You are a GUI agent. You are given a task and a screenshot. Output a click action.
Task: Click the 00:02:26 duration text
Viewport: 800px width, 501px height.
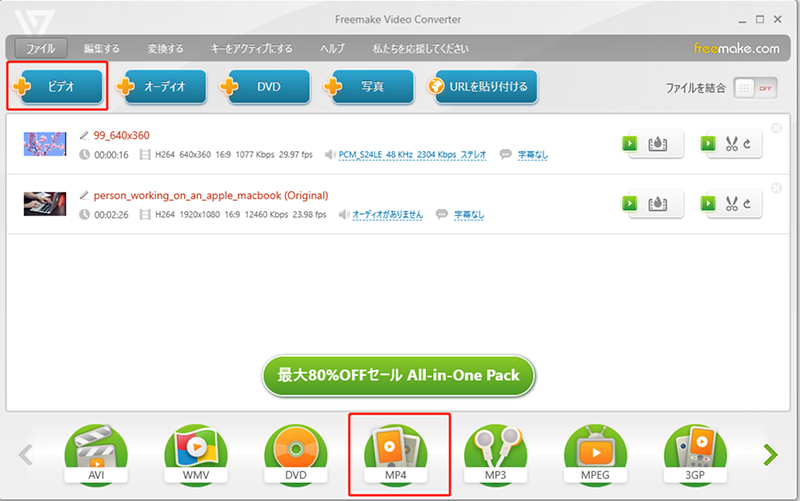[111, 215]
